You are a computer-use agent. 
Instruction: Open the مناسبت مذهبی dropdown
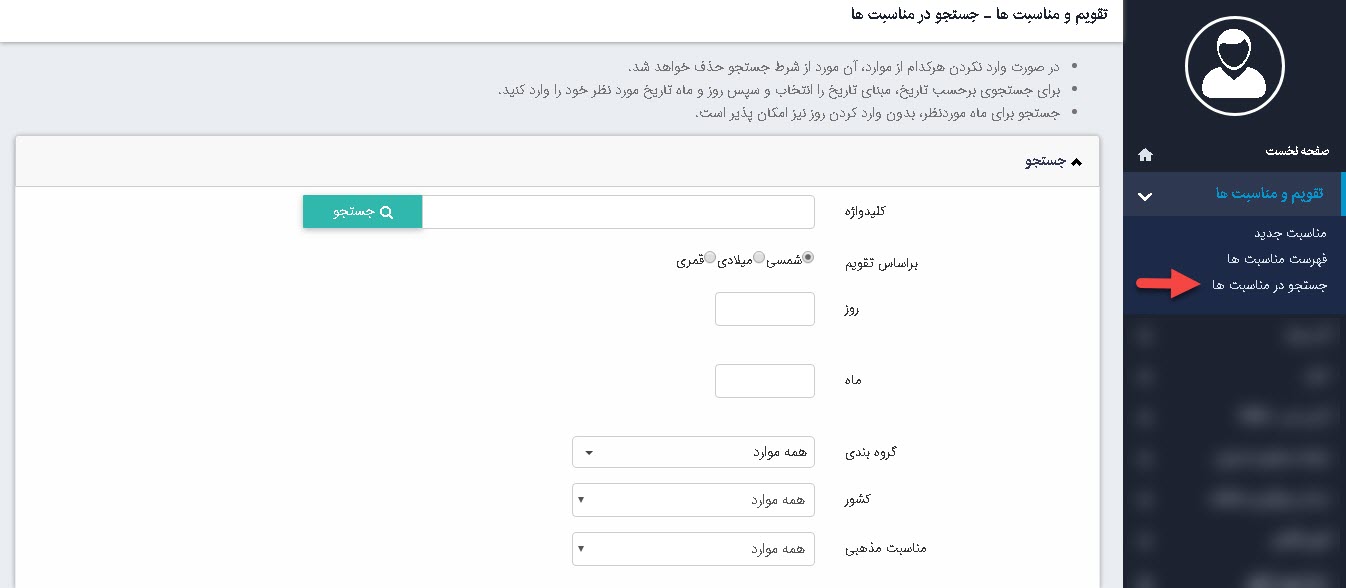click(x=693, y=548)
